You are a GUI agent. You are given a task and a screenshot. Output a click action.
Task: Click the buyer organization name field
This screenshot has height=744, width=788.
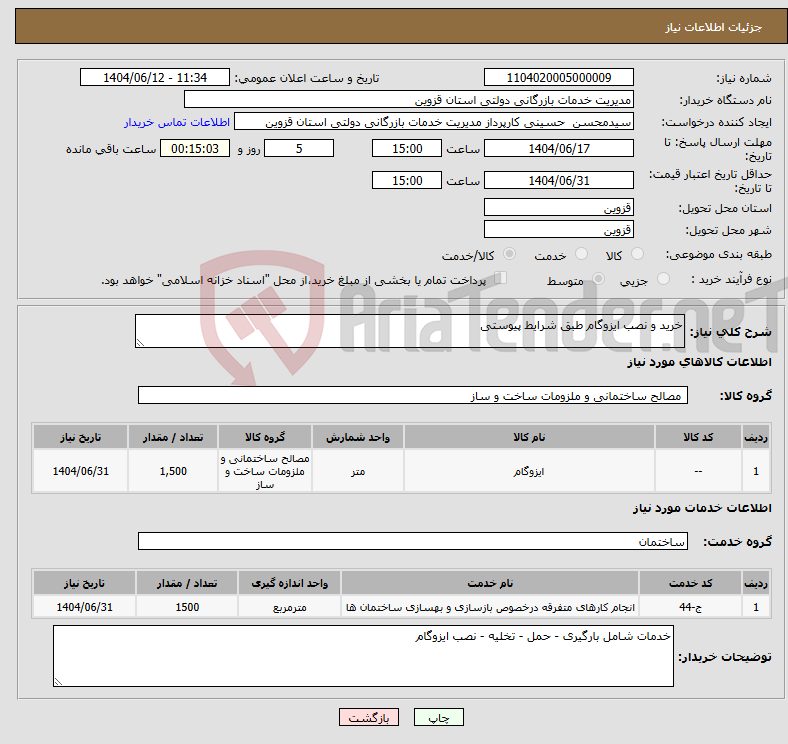coord(409,100)
